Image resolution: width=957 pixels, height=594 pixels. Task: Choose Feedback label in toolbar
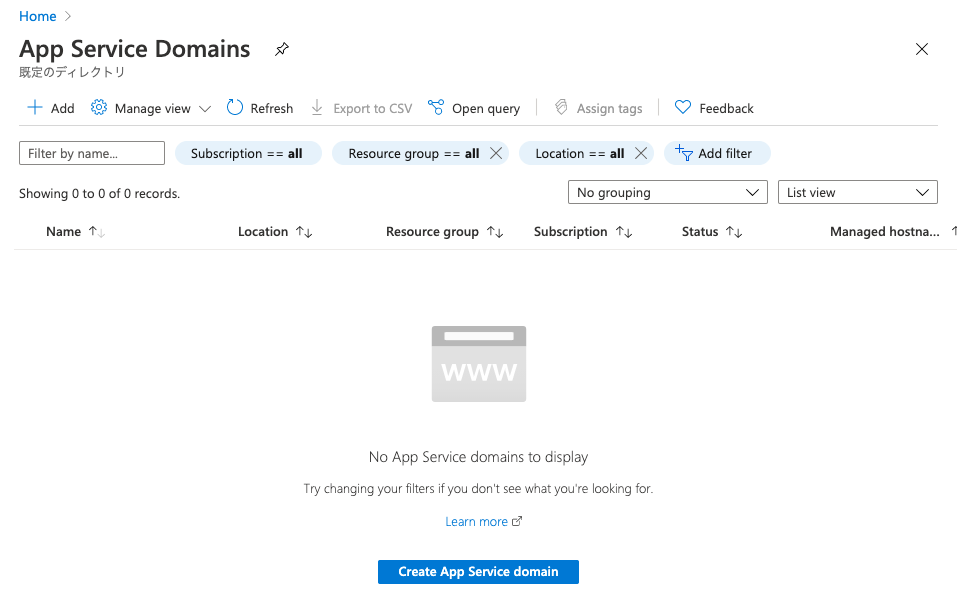pyautogui.click(x=726, y=108)
